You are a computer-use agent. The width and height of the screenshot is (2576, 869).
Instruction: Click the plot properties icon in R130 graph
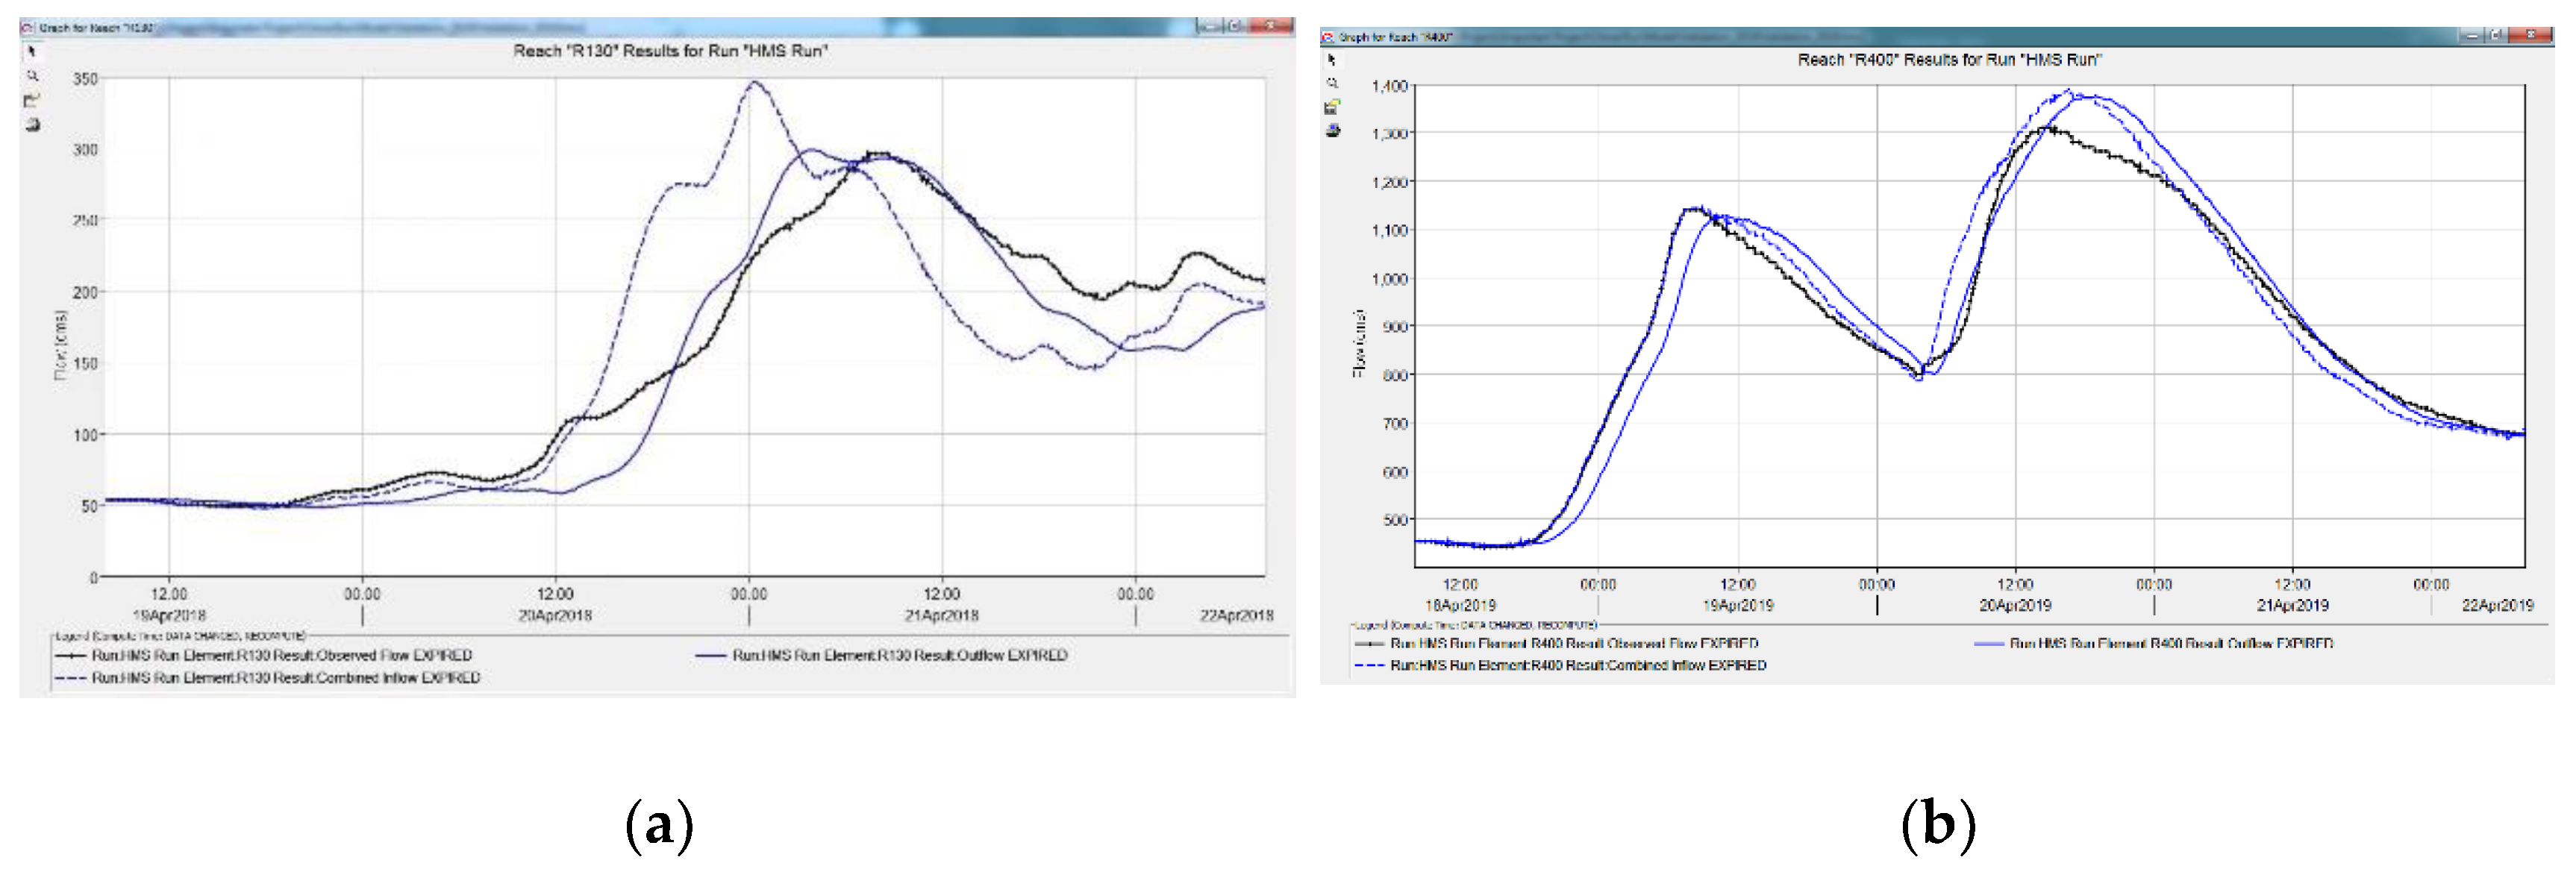[32, 100]
